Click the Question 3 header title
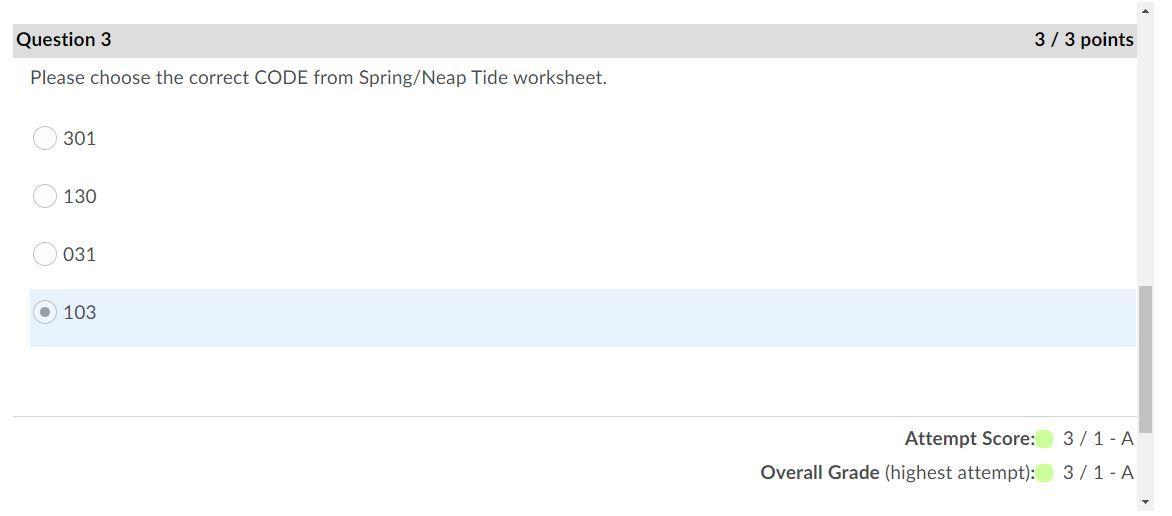The width and height of the screenshot is (1172, 516). [64, 40]
